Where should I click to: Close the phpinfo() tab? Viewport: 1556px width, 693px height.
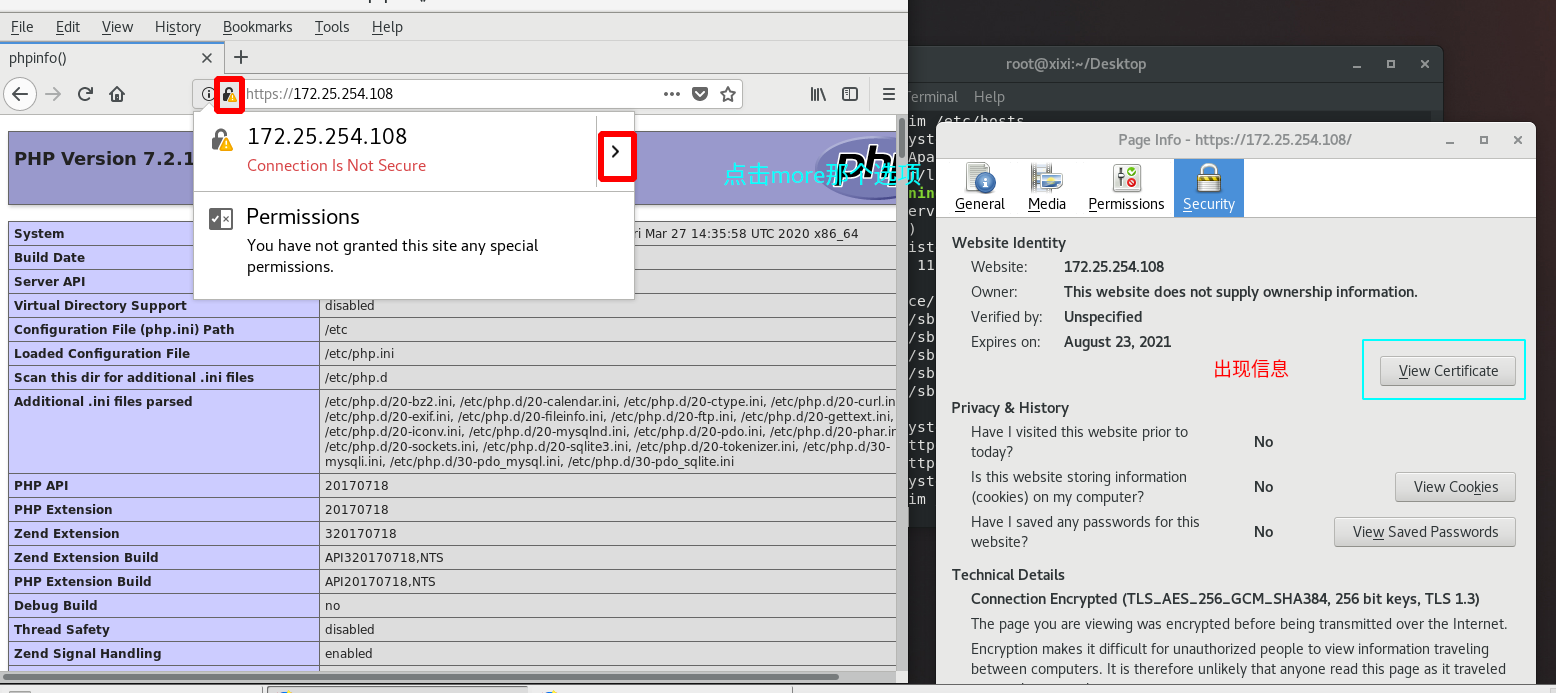click(207, 58)
